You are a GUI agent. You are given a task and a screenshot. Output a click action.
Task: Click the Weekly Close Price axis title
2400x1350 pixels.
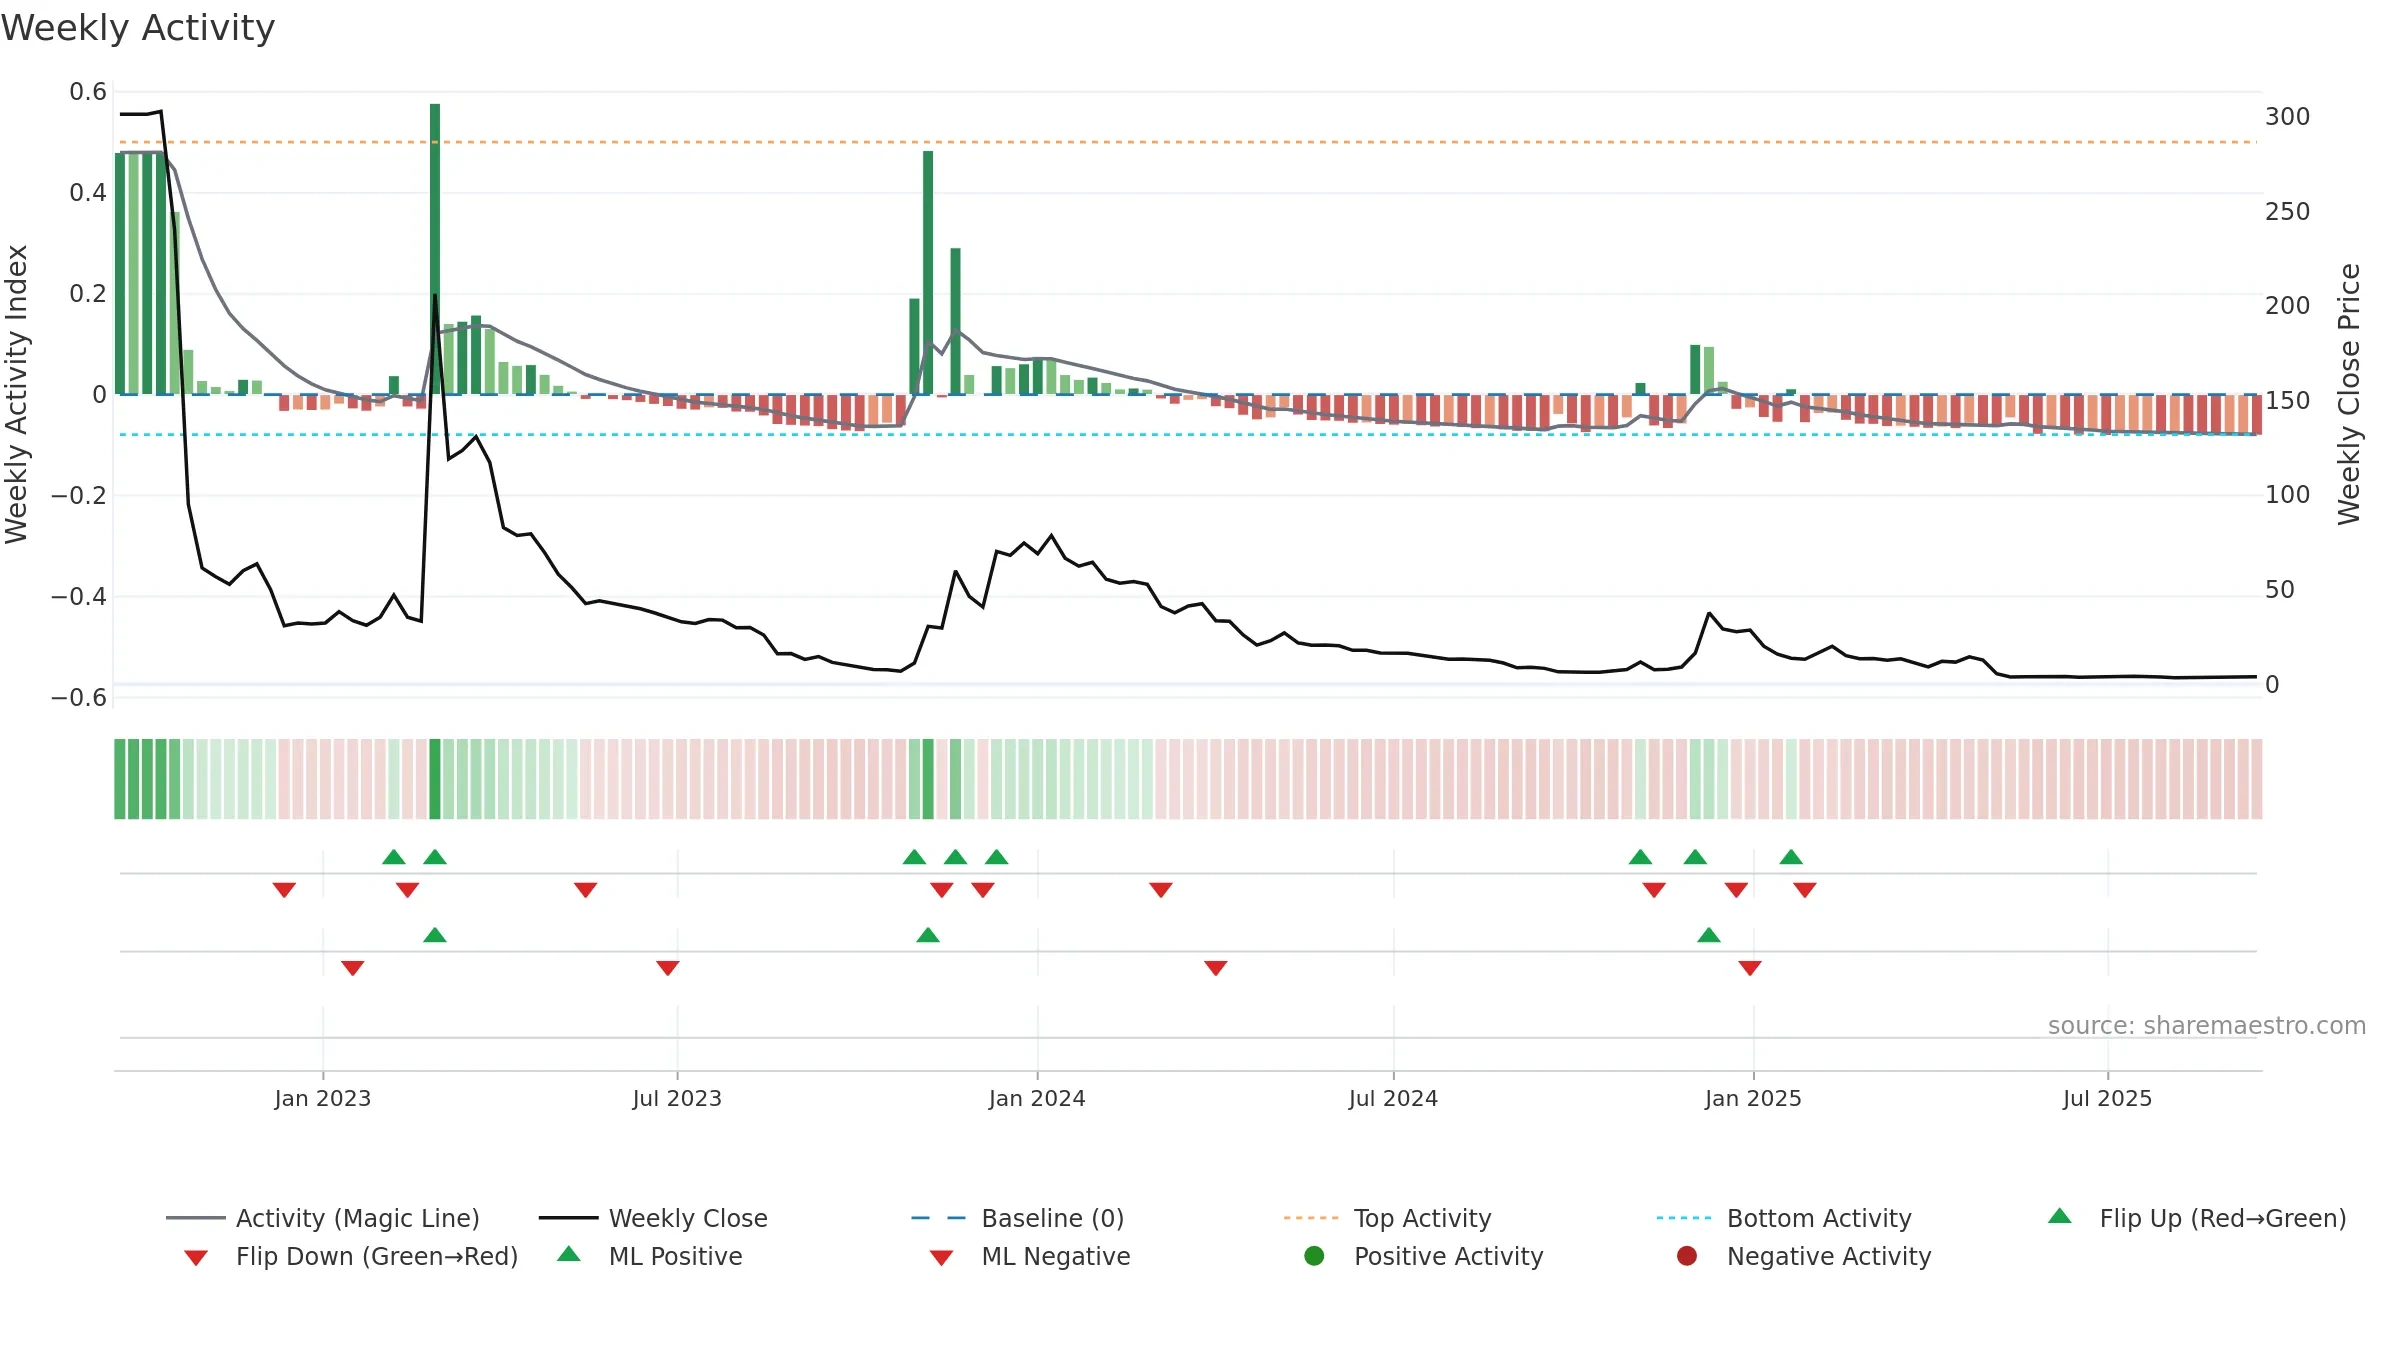tap(2349, 394)
